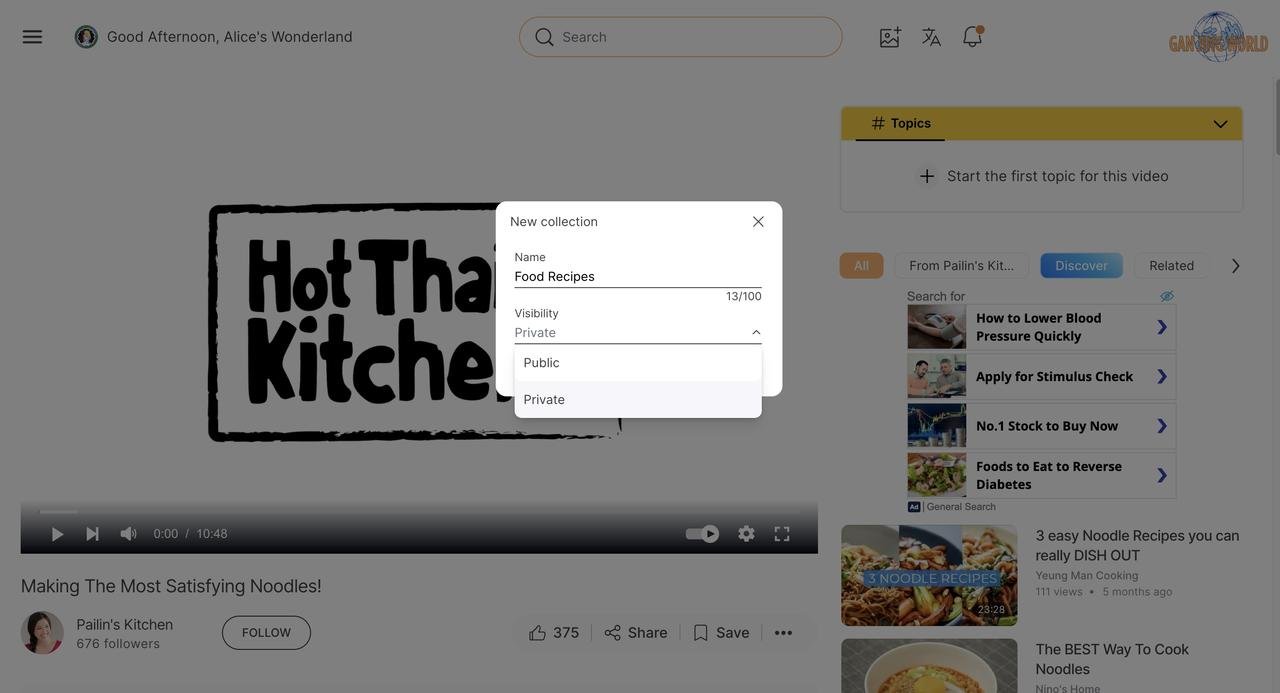Click Share below the video

(x=636, y=633)
